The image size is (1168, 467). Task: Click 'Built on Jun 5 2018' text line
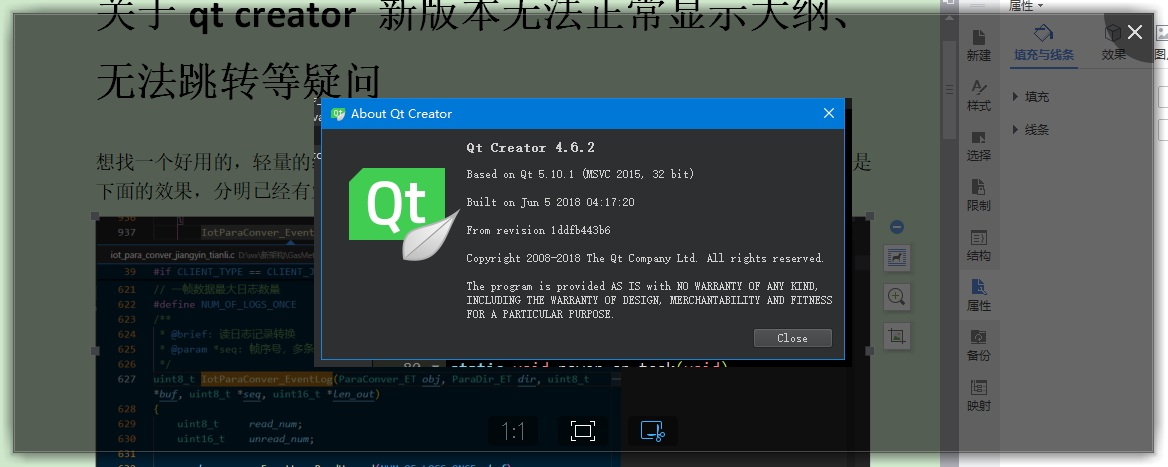click(550, 203)
